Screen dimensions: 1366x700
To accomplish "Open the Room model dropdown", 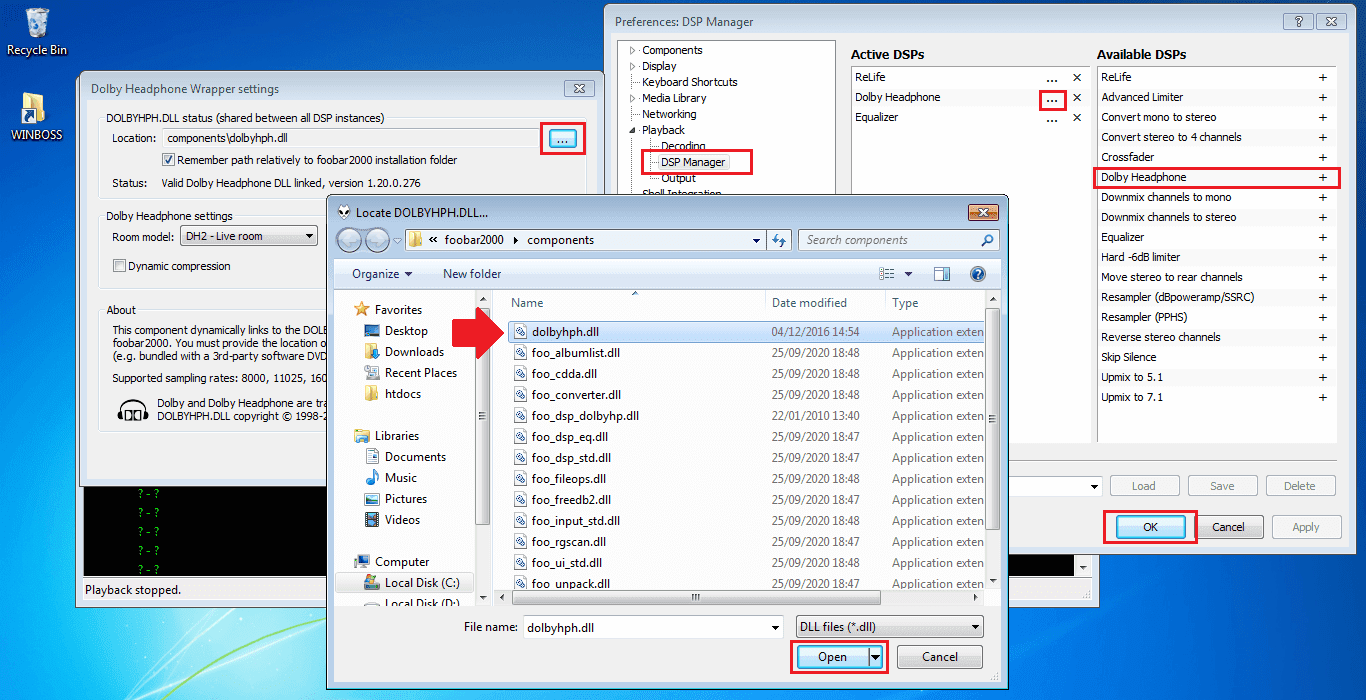I will 249,237.
